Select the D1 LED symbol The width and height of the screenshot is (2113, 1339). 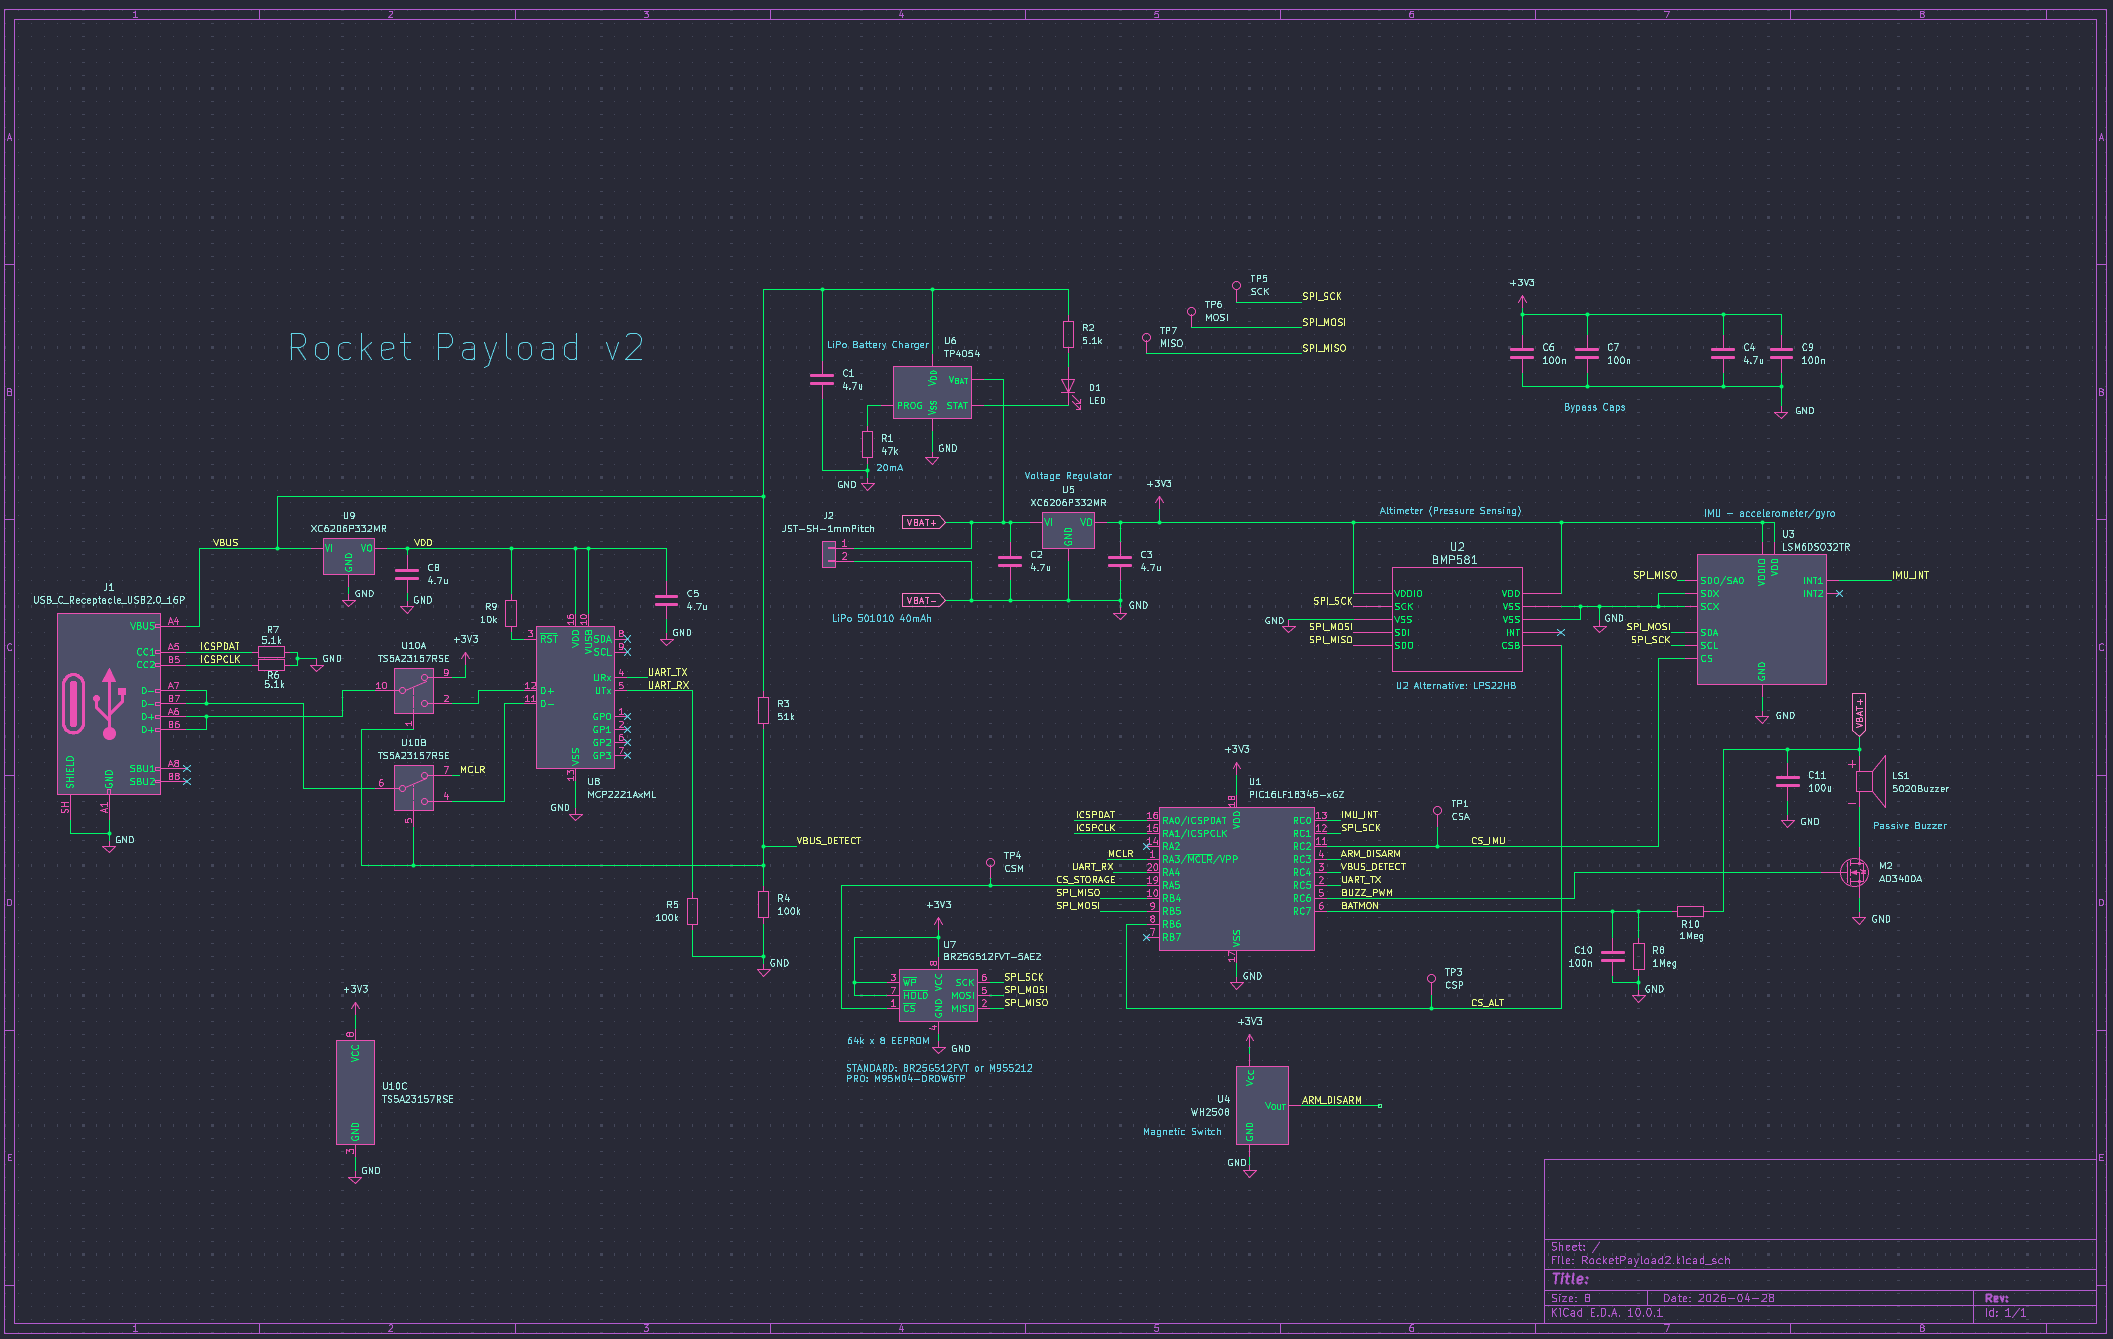pos(1068,387)
